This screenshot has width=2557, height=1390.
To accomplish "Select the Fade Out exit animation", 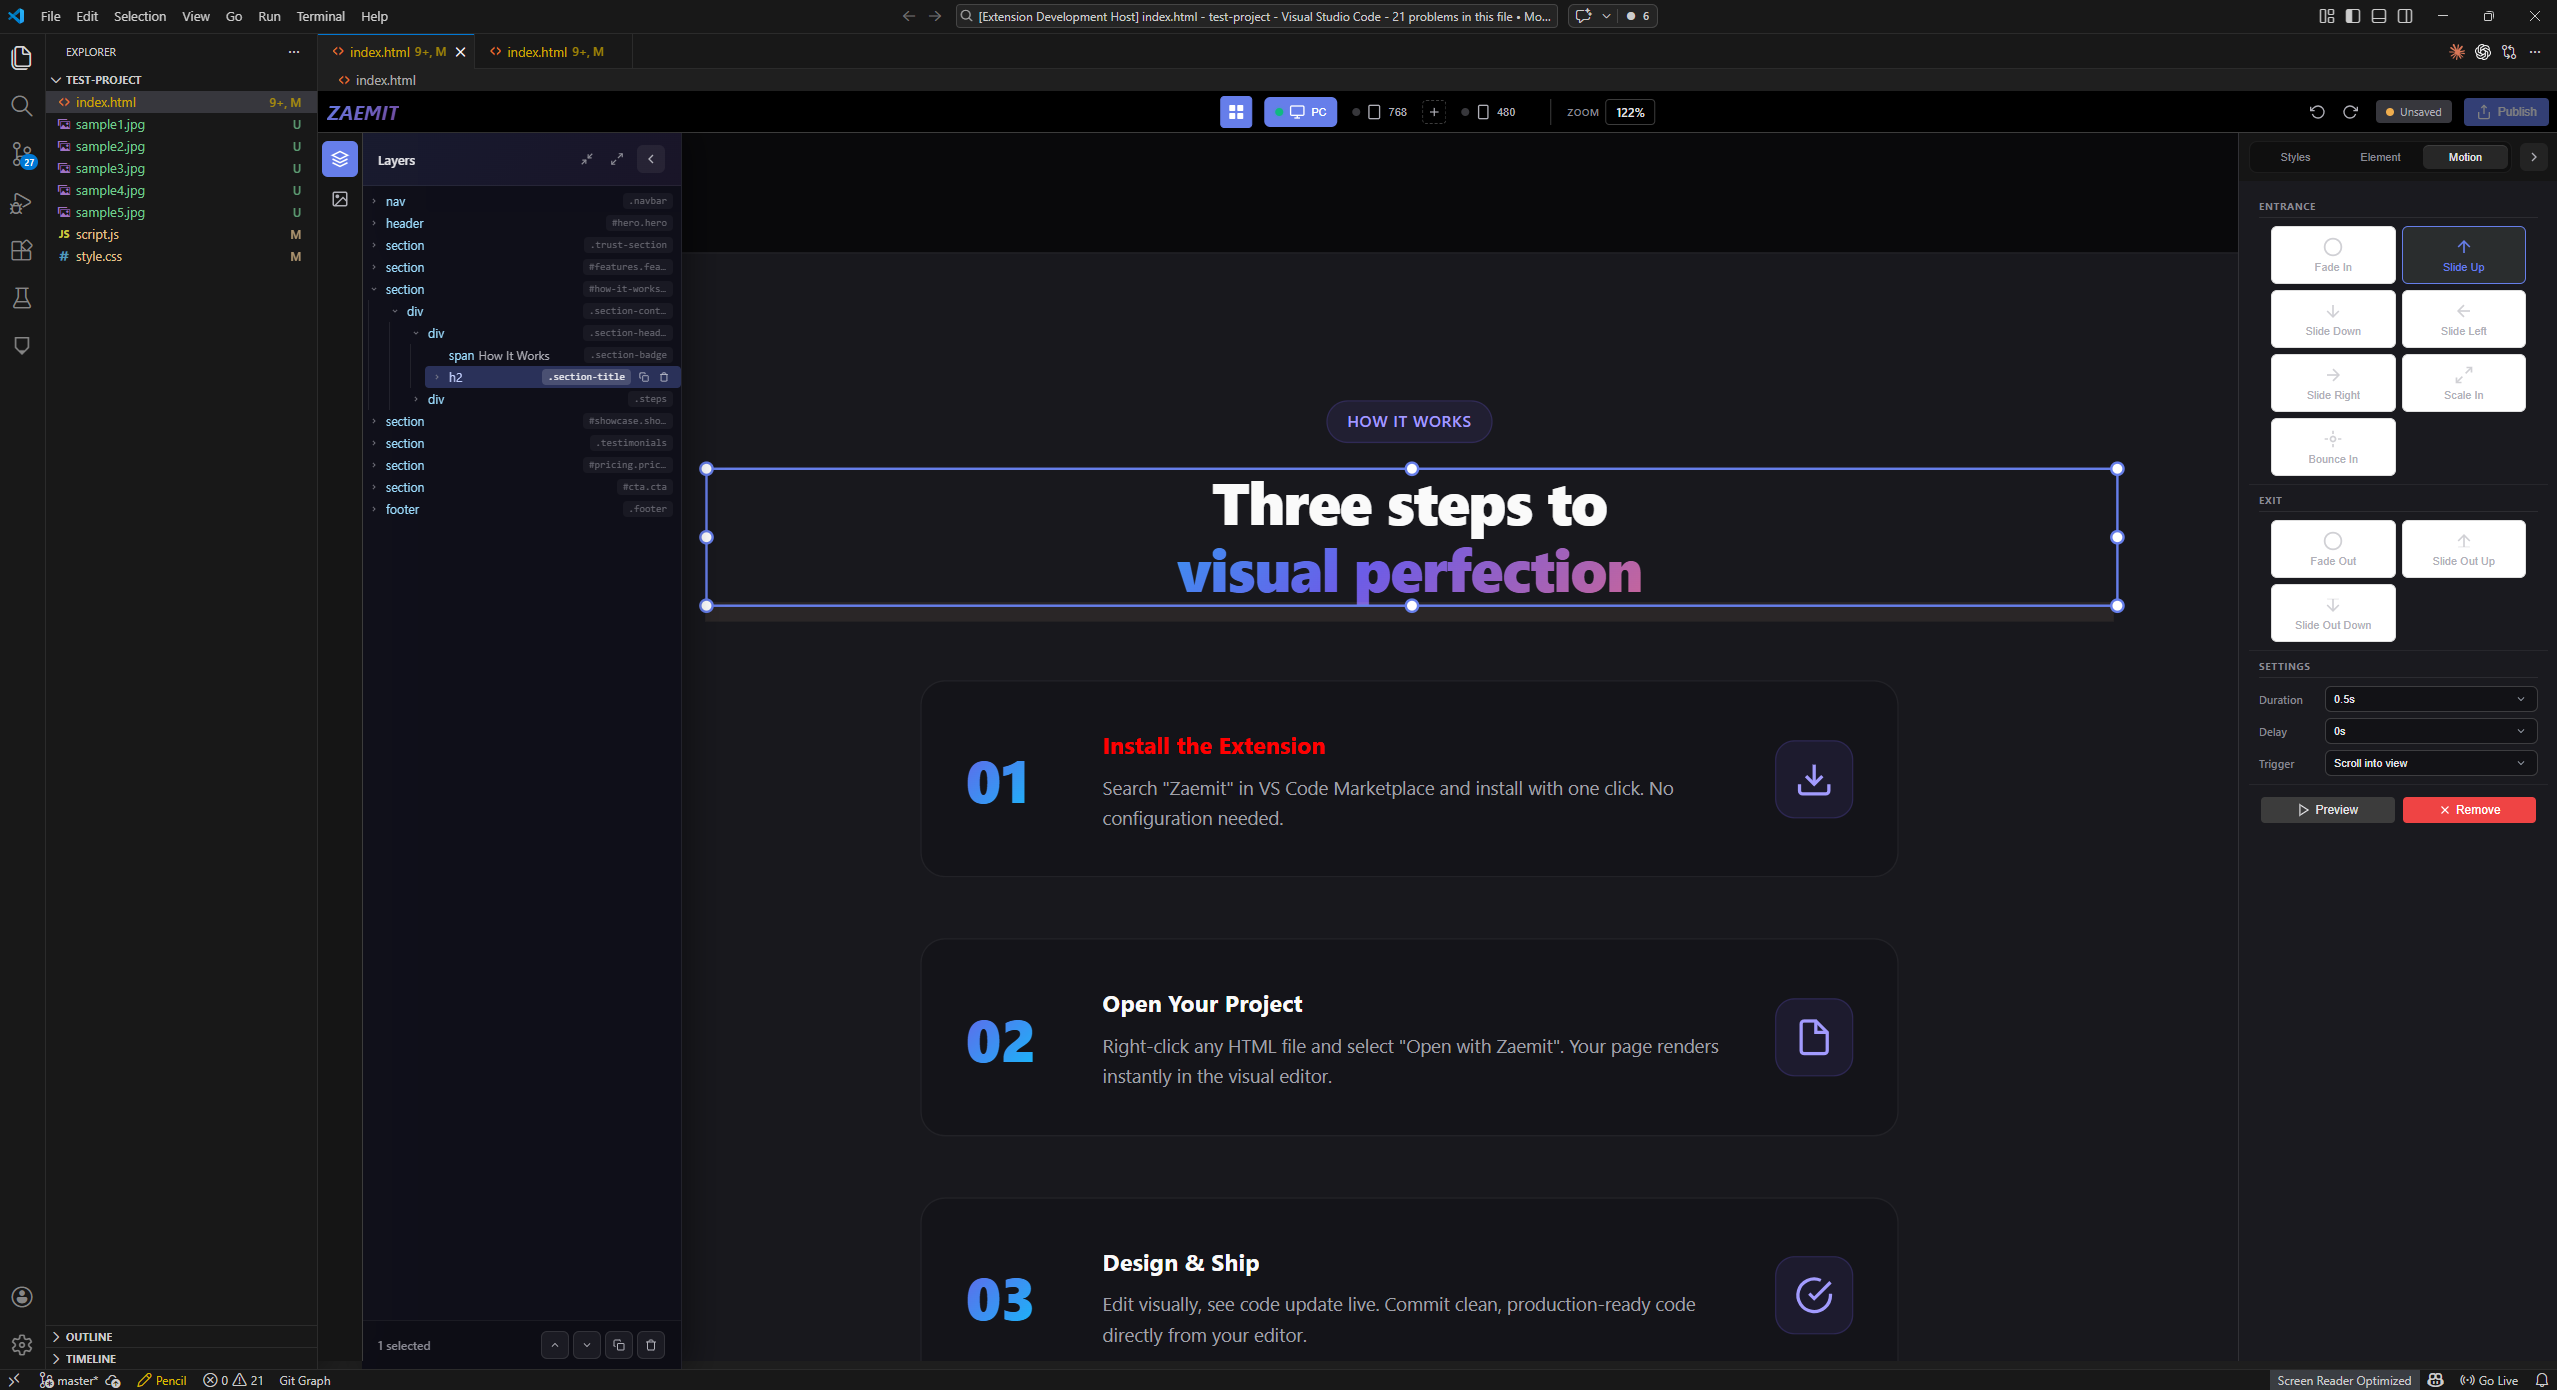I will (x=2332, y=549).
